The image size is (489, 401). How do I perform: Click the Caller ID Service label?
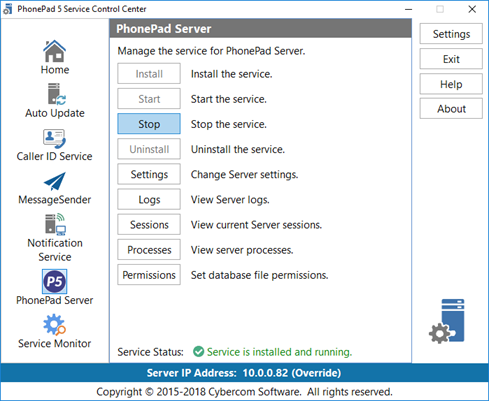point(54,156)
